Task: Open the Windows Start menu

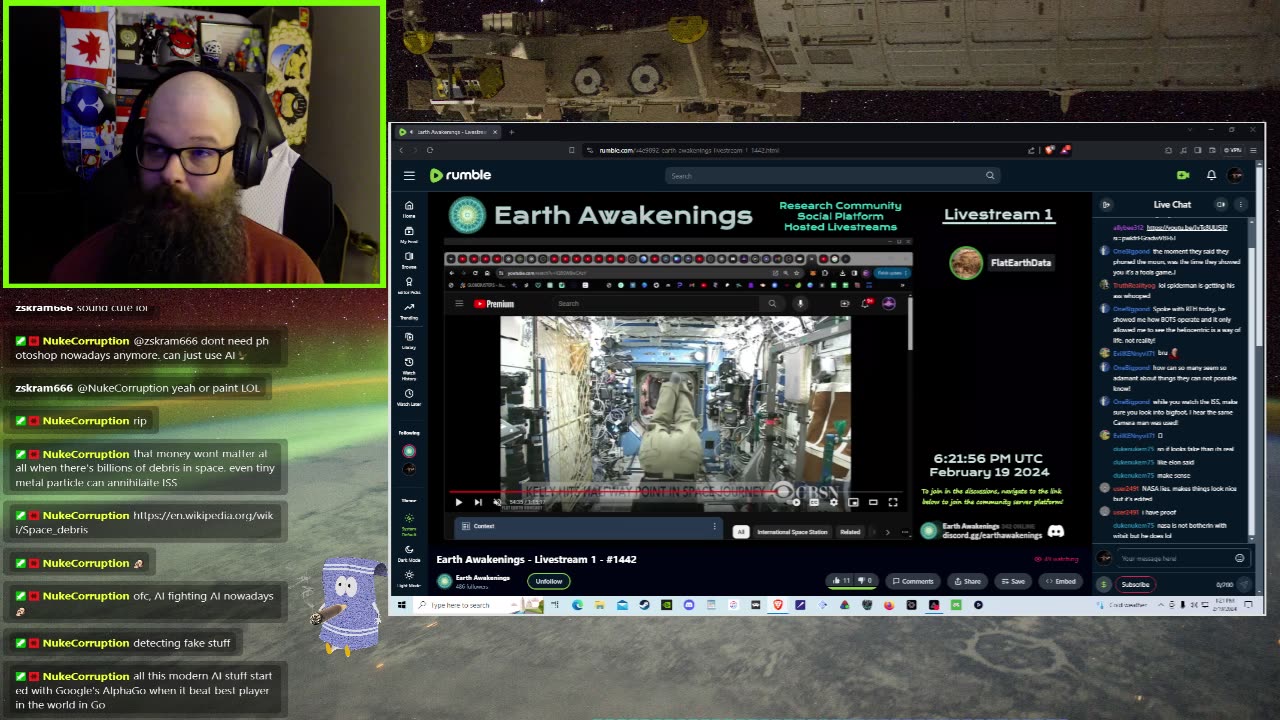Action: tap(401, 605)
